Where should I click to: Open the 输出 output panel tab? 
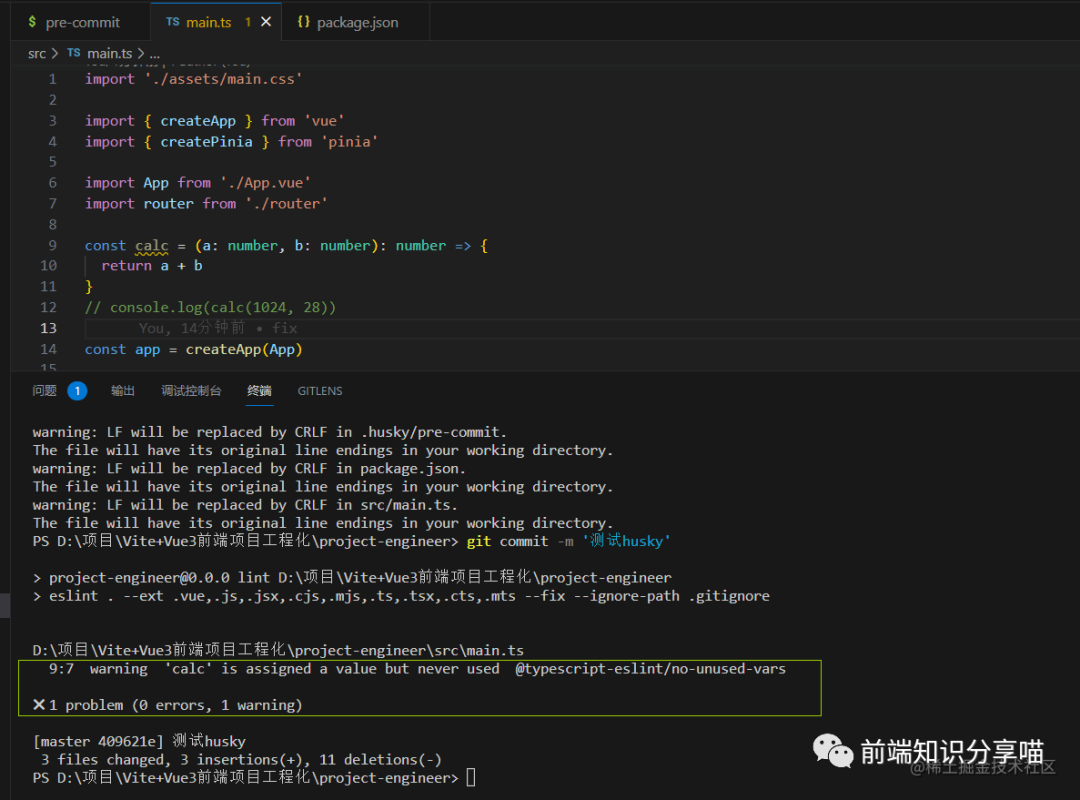click(x=123, y=391)
